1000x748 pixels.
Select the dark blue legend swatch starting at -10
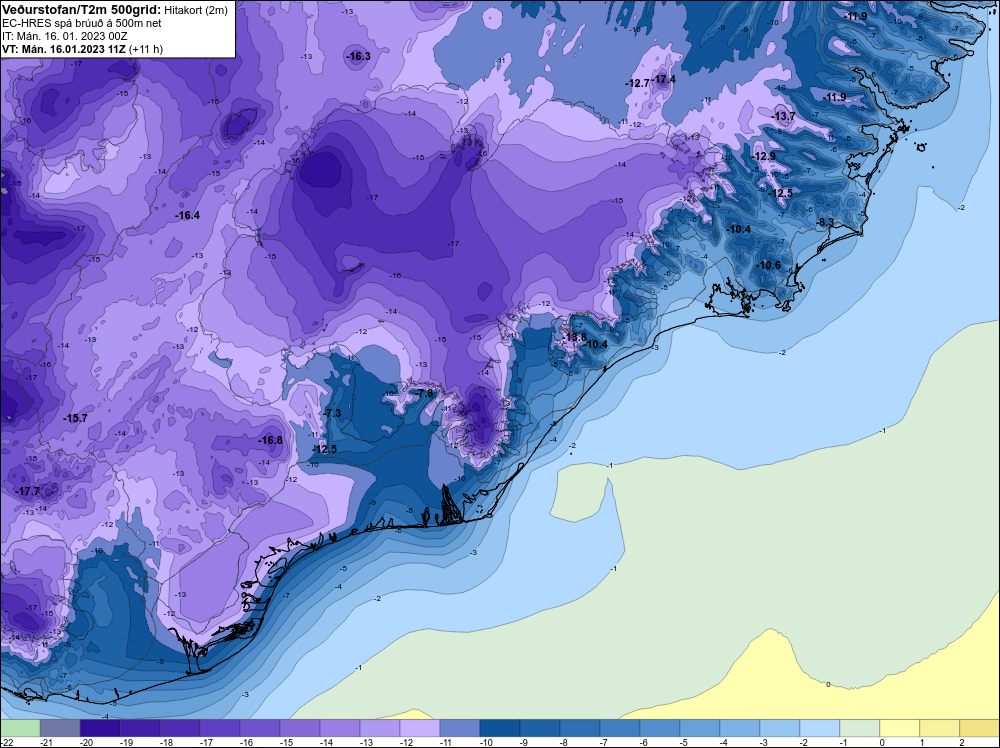(x=500, y=728)
